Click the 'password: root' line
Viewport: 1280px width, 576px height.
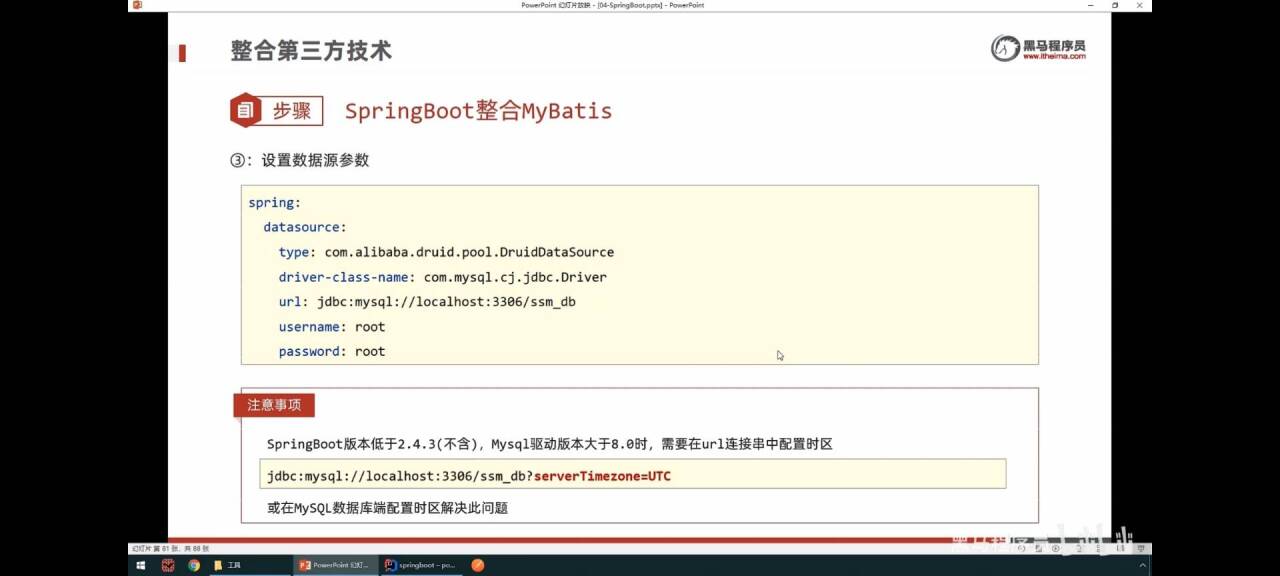click(332, 352)
